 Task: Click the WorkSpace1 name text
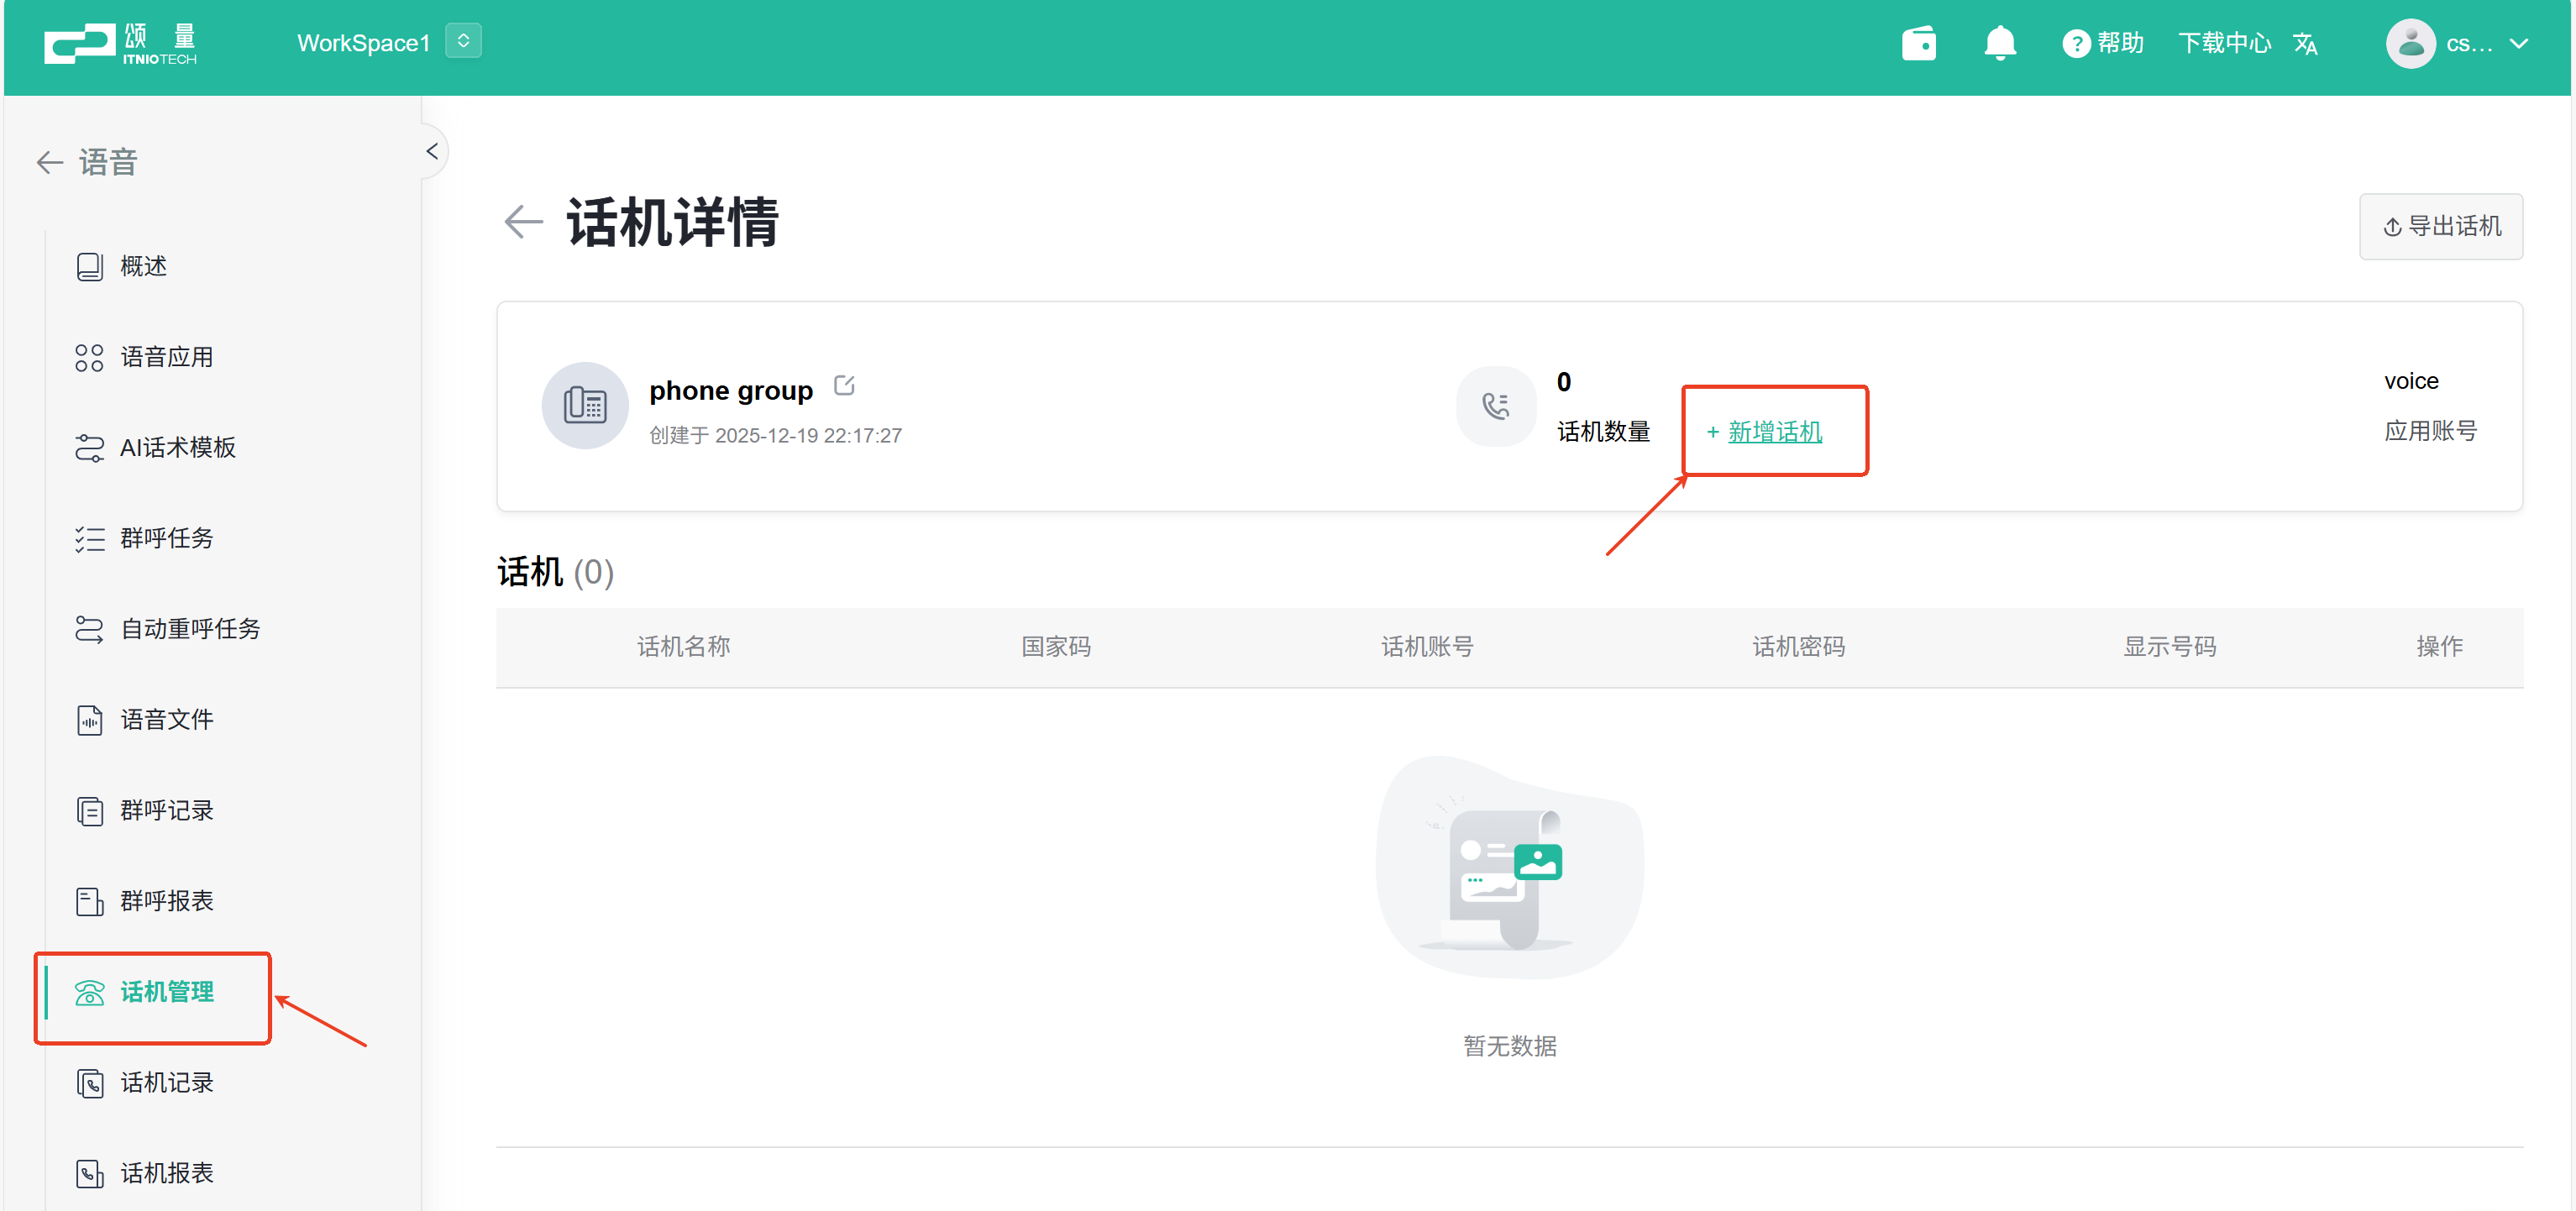363,43
